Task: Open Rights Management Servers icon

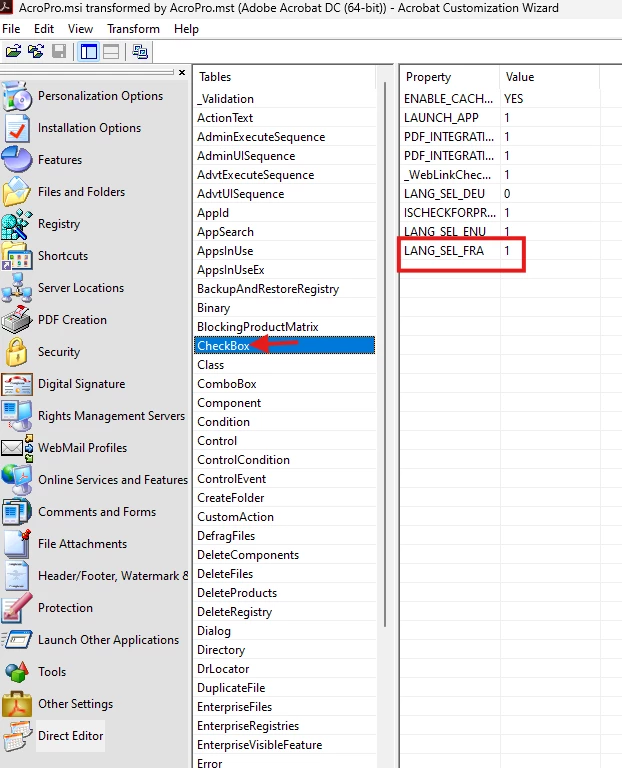Action: coord(17,415)
